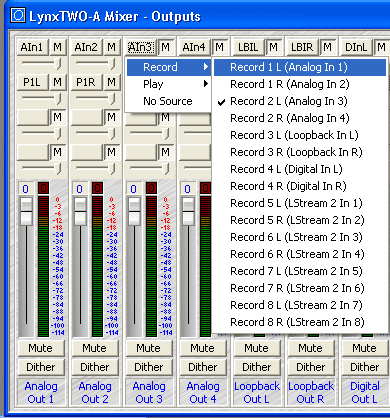Click the Analog Out 2 main volume fader
390x418 pixels.
tap(80, 211)
